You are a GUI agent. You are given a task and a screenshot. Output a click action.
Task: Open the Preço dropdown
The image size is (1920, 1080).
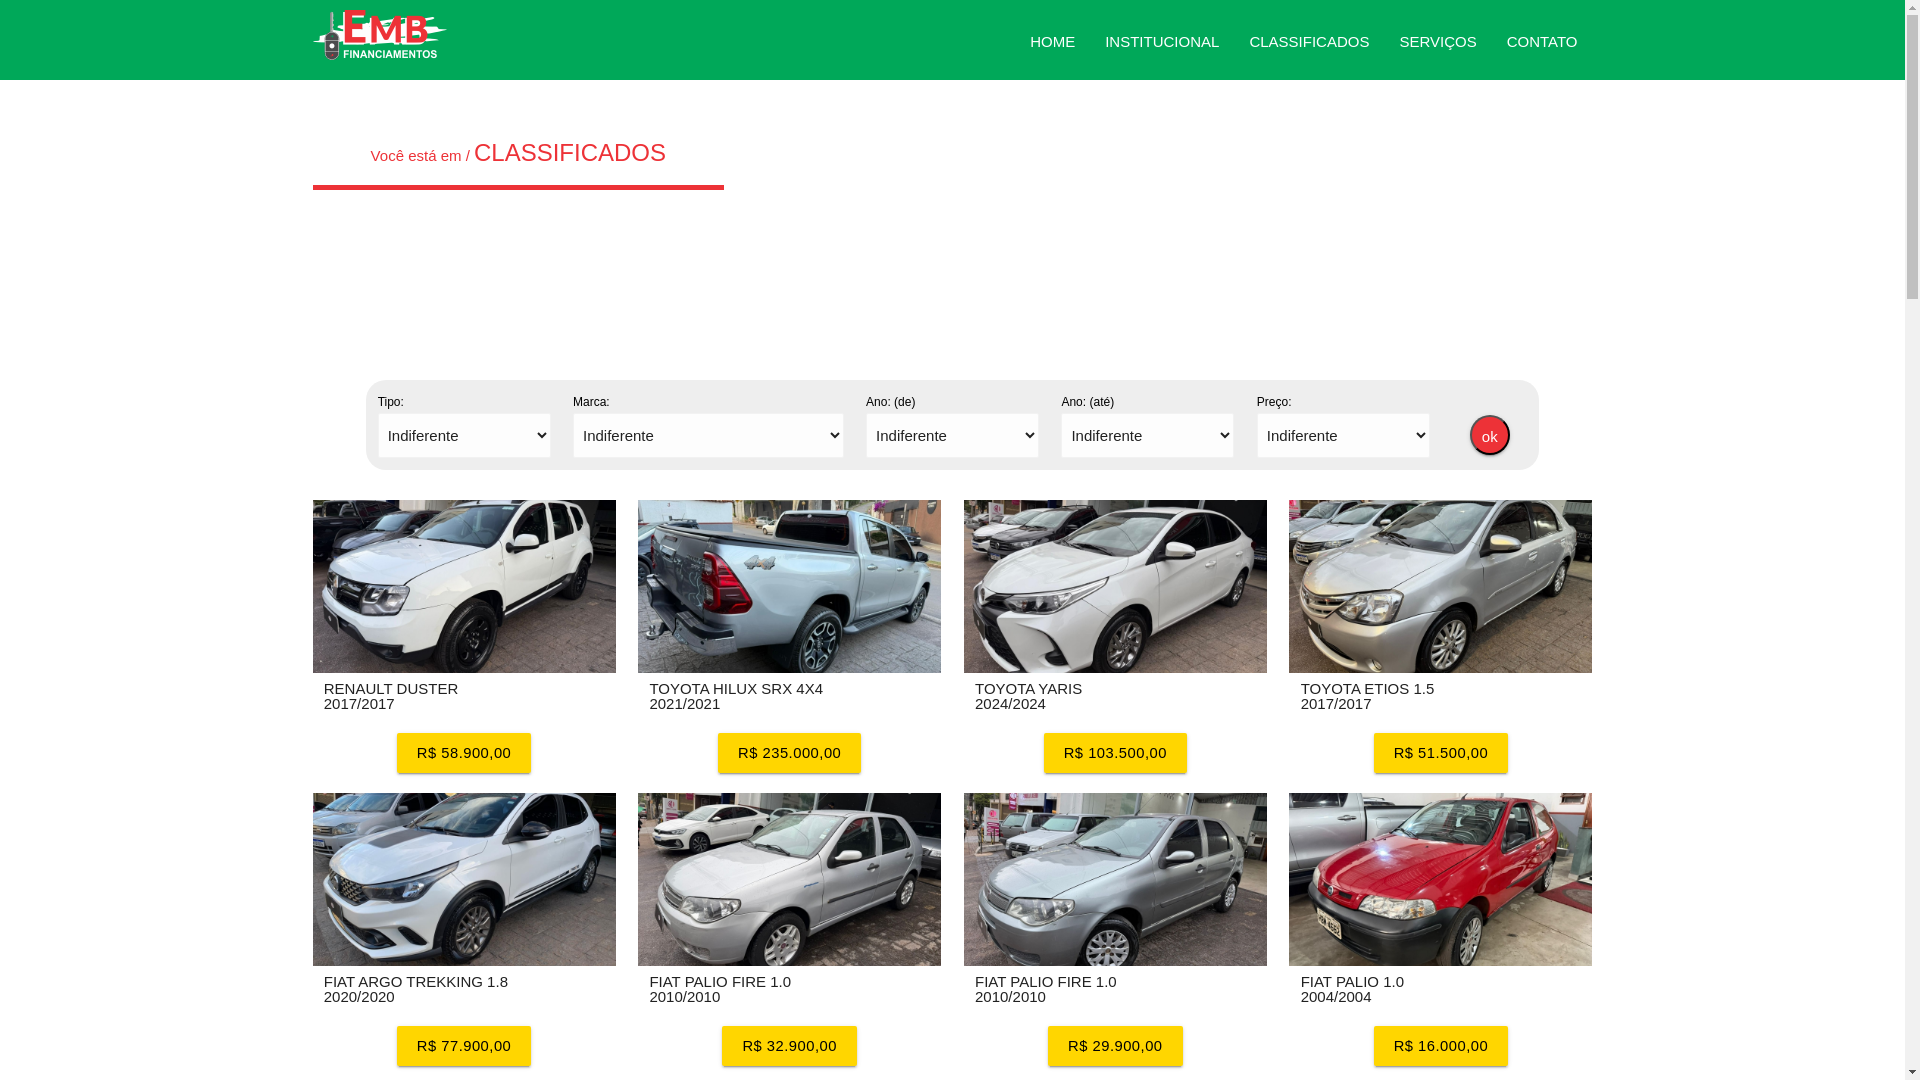[x=1343, y=436]
